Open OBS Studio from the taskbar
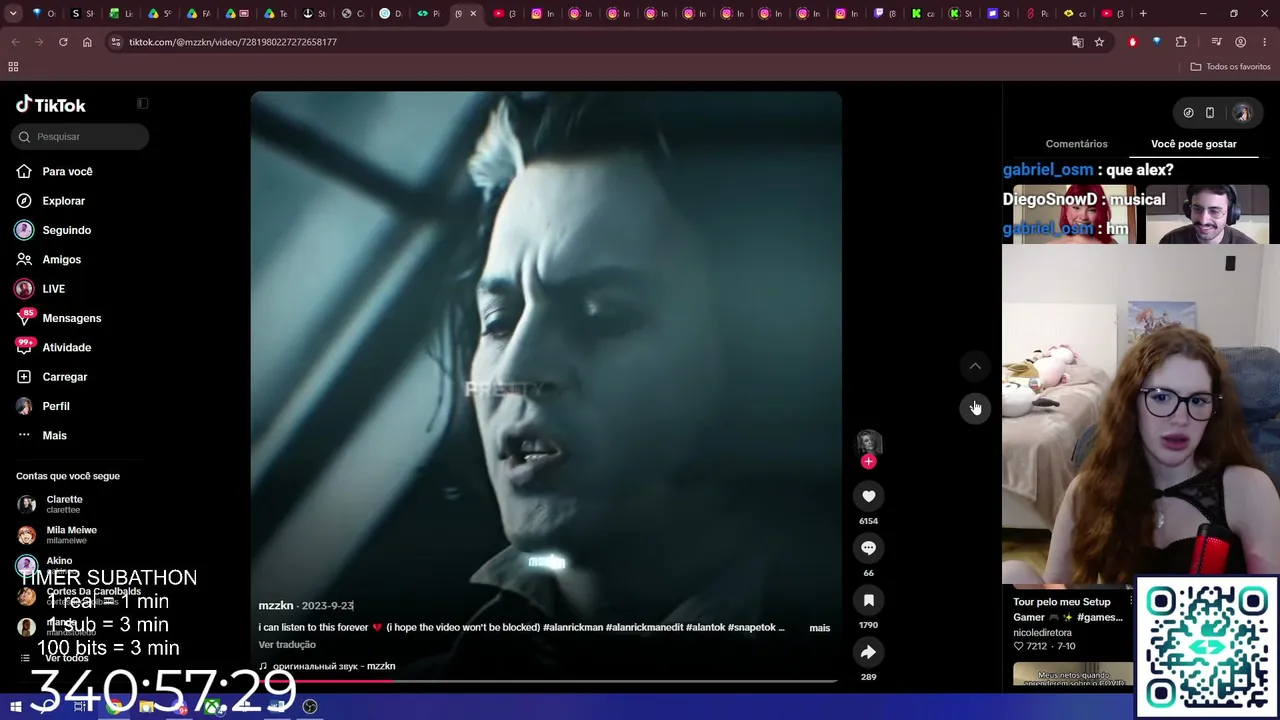Image resolution: width=1280 pixels, height=720 pixels. (310, 707)
